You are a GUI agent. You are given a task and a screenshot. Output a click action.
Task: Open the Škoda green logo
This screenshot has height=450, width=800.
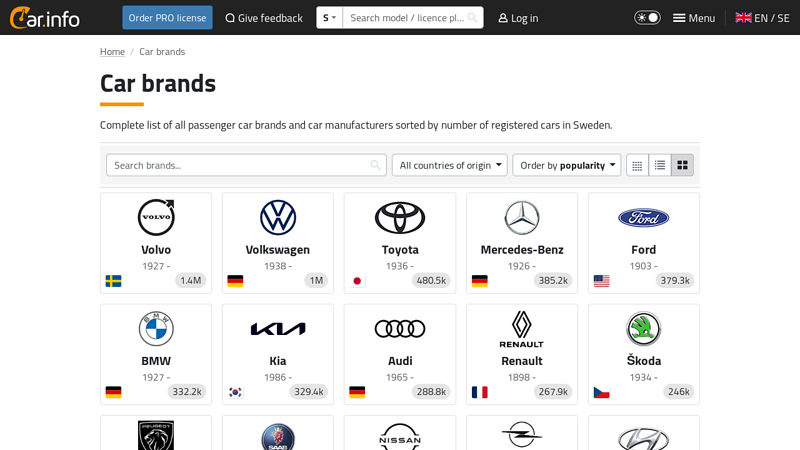(x=644, y=329)
